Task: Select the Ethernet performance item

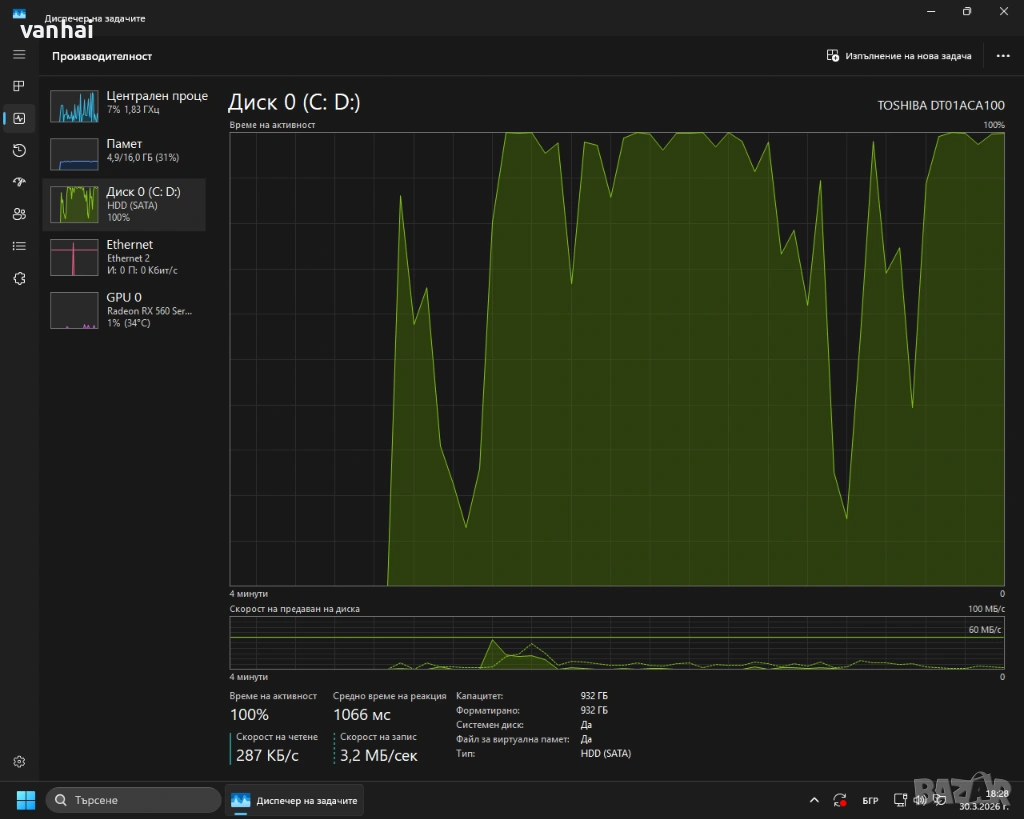Action: point(125,256)
